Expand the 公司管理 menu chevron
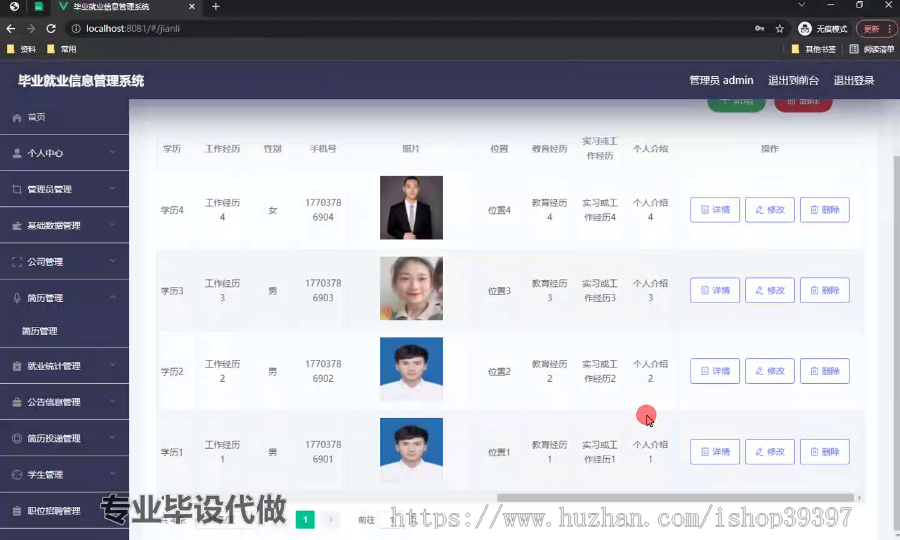Image resolution: width=900 pixels, height=540 pixels. click(112, 261)
